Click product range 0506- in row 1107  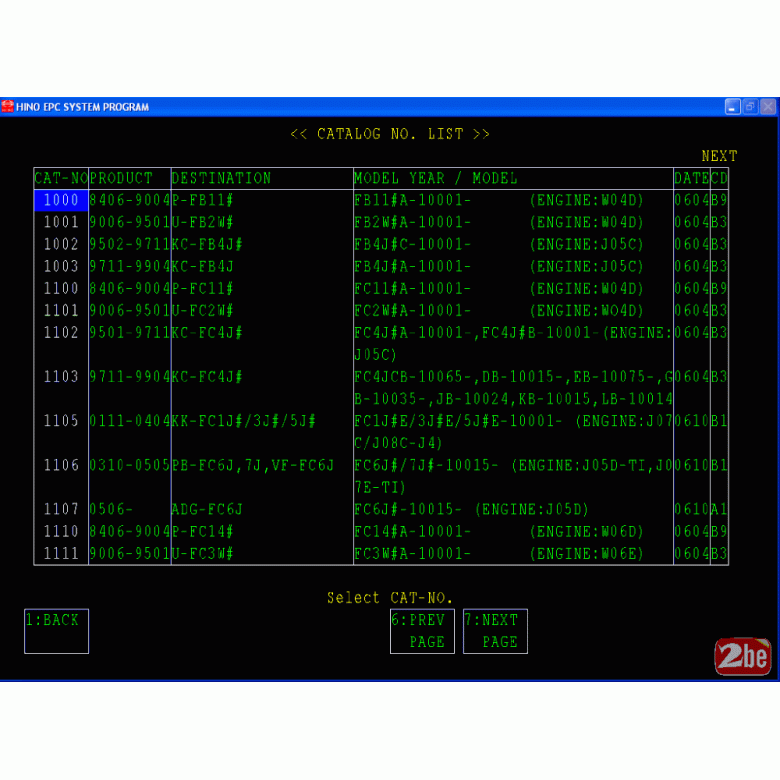(x=111, y=509)
